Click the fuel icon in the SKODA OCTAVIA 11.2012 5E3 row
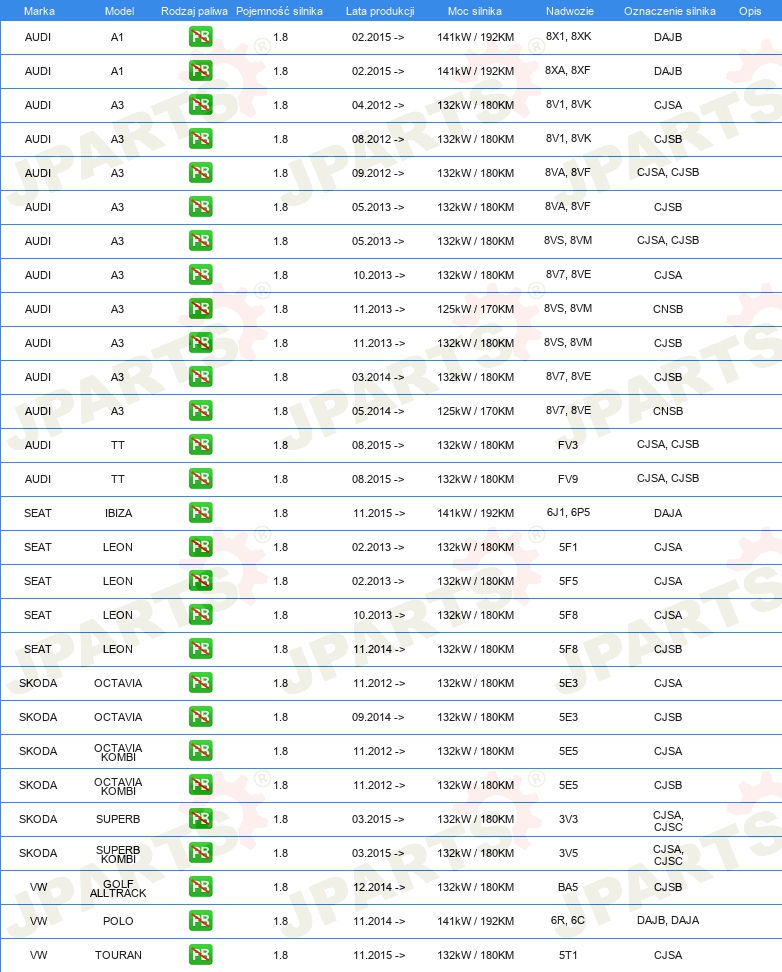Viewport: 782px width, 972px height. point(200,683)
